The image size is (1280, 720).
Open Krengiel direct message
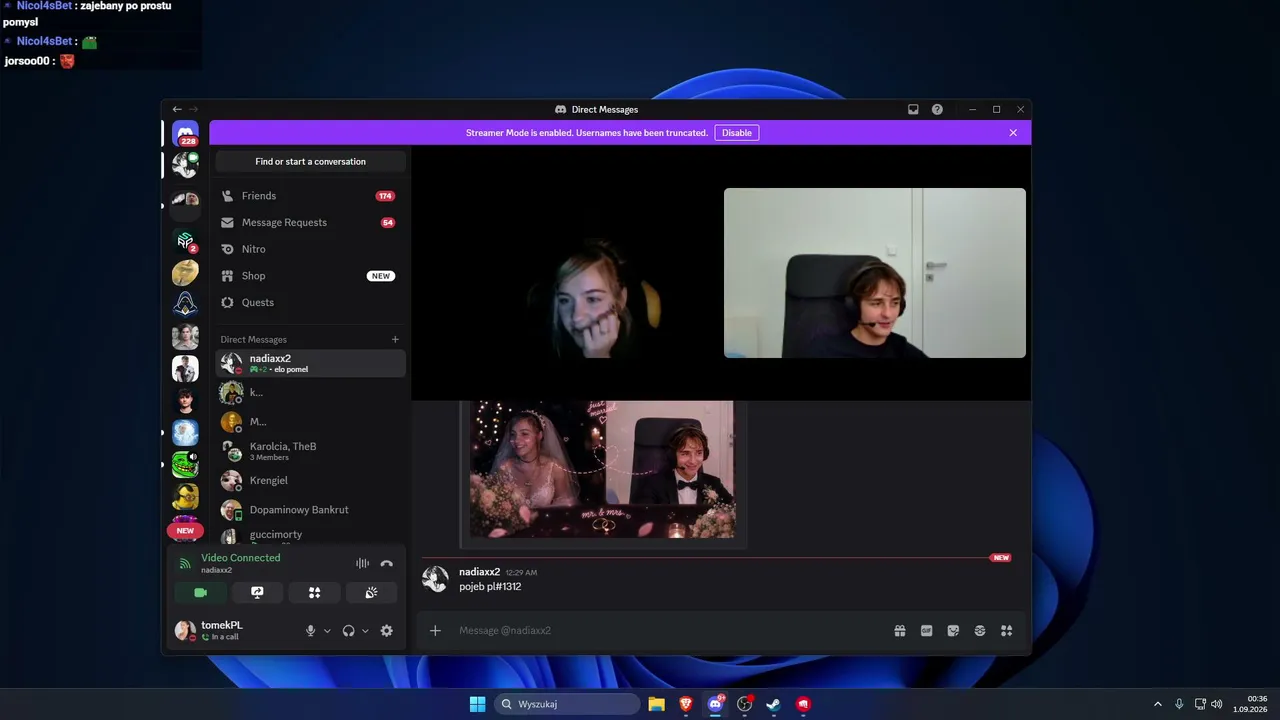(310, 480)
